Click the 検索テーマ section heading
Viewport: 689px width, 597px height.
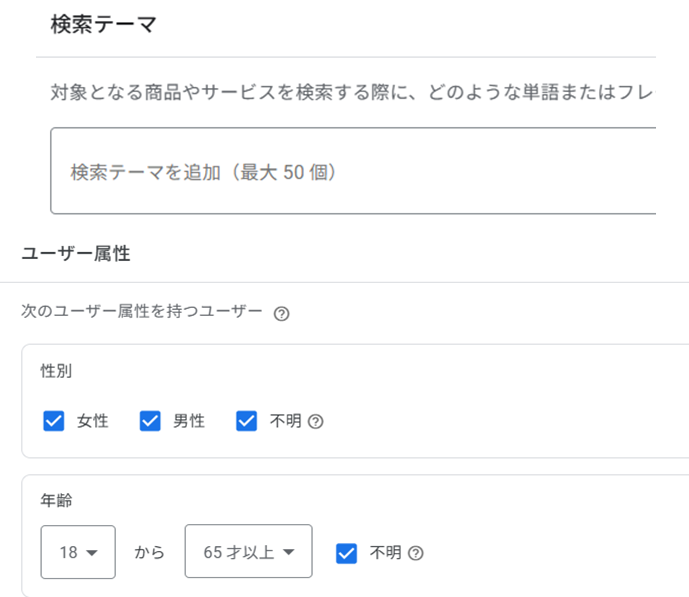point(103,25)
